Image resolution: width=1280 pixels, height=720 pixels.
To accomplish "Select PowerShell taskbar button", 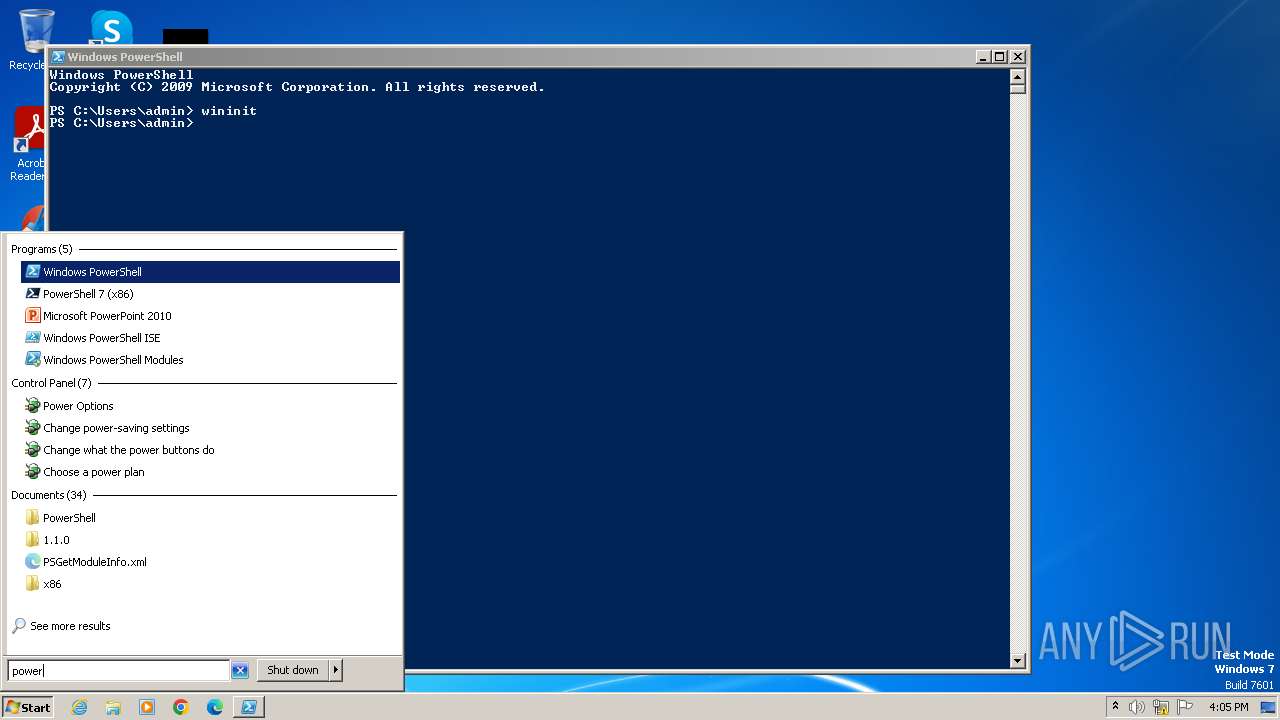I will pos(249,707).
